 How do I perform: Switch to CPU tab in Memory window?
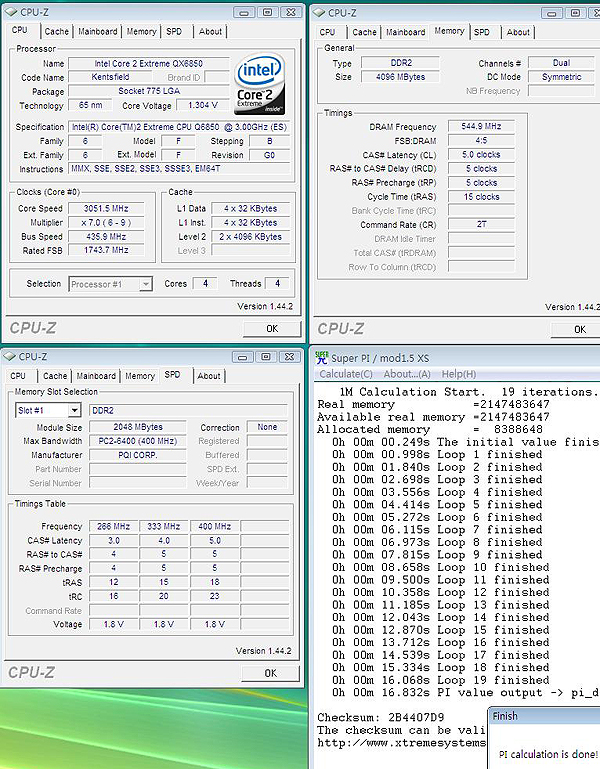pyautogui.click(x=327, y=32)
